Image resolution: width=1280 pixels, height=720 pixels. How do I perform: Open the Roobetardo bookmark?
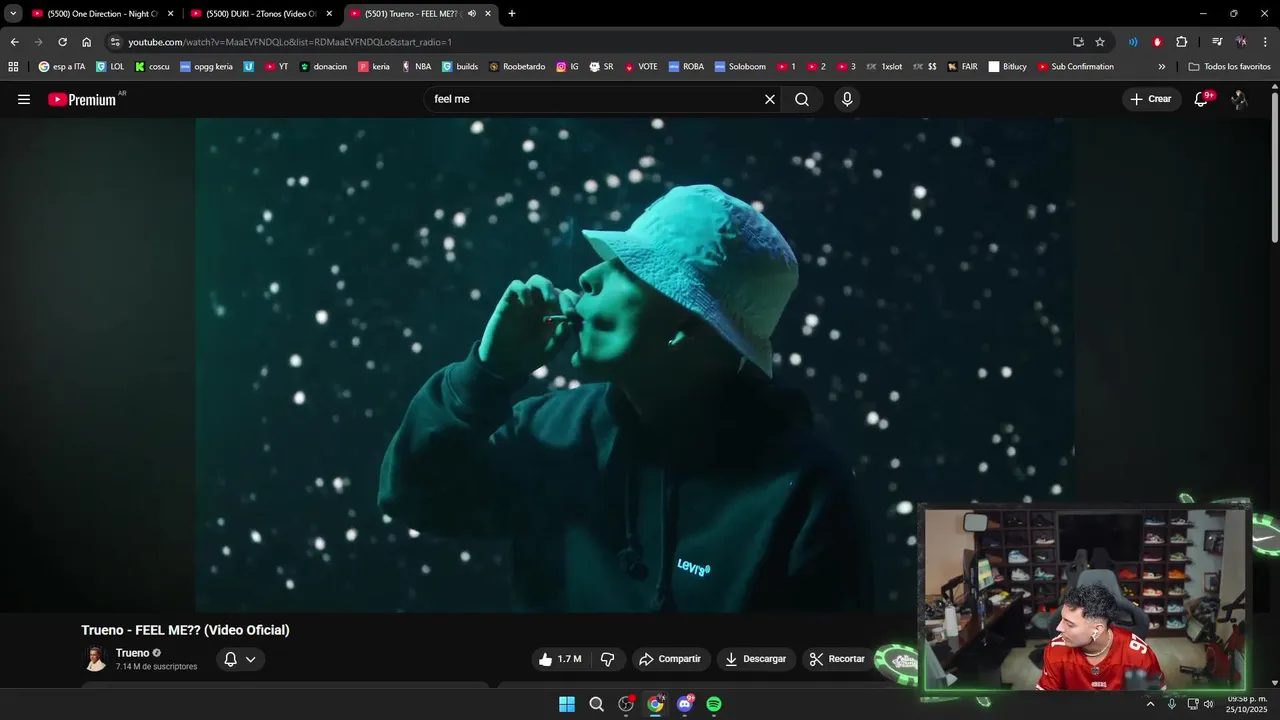coord(517,67)
